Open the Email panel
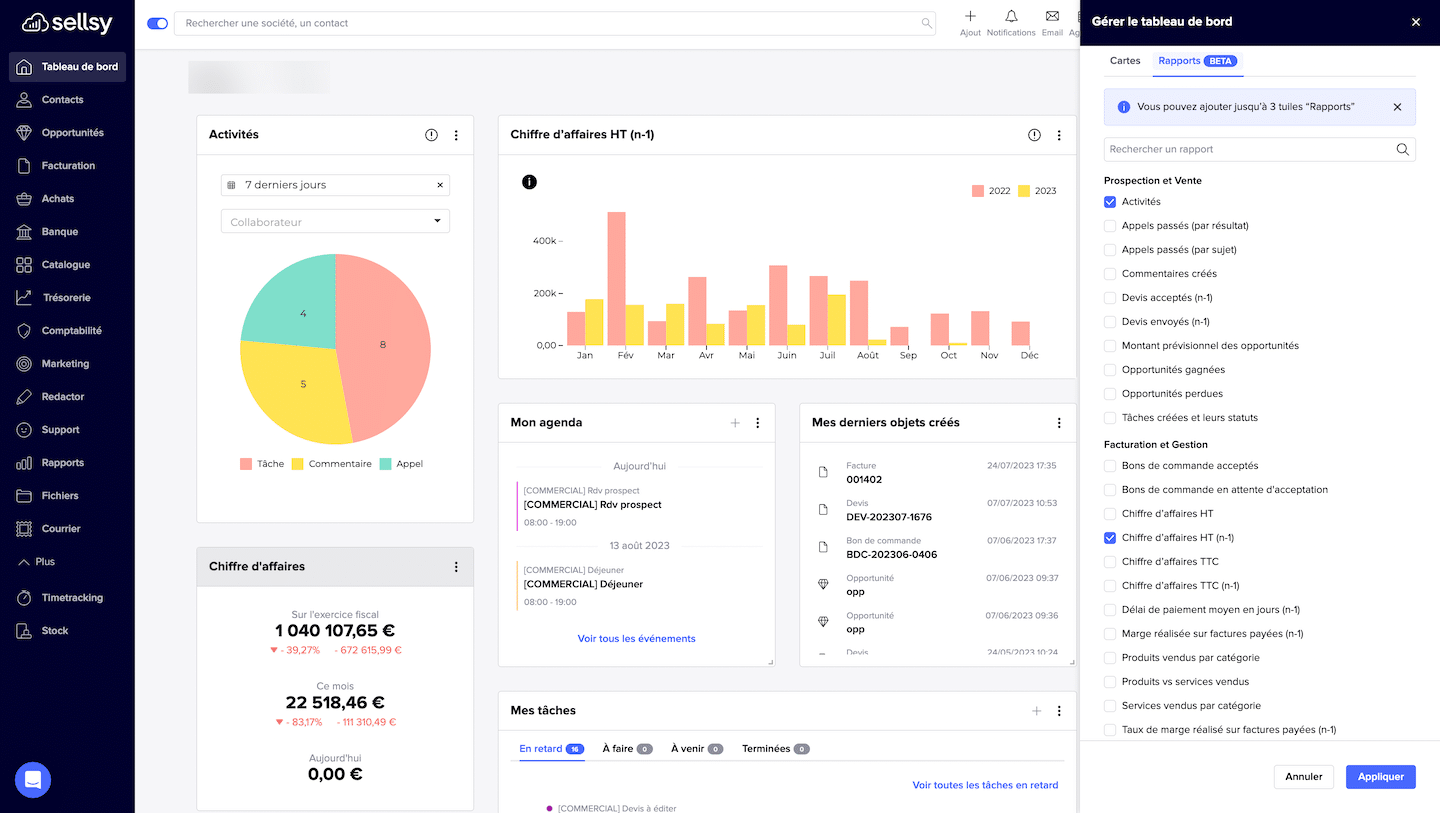Image resolution: width=1440 pixels, height=813 pixels. [x=1052, y=20]
